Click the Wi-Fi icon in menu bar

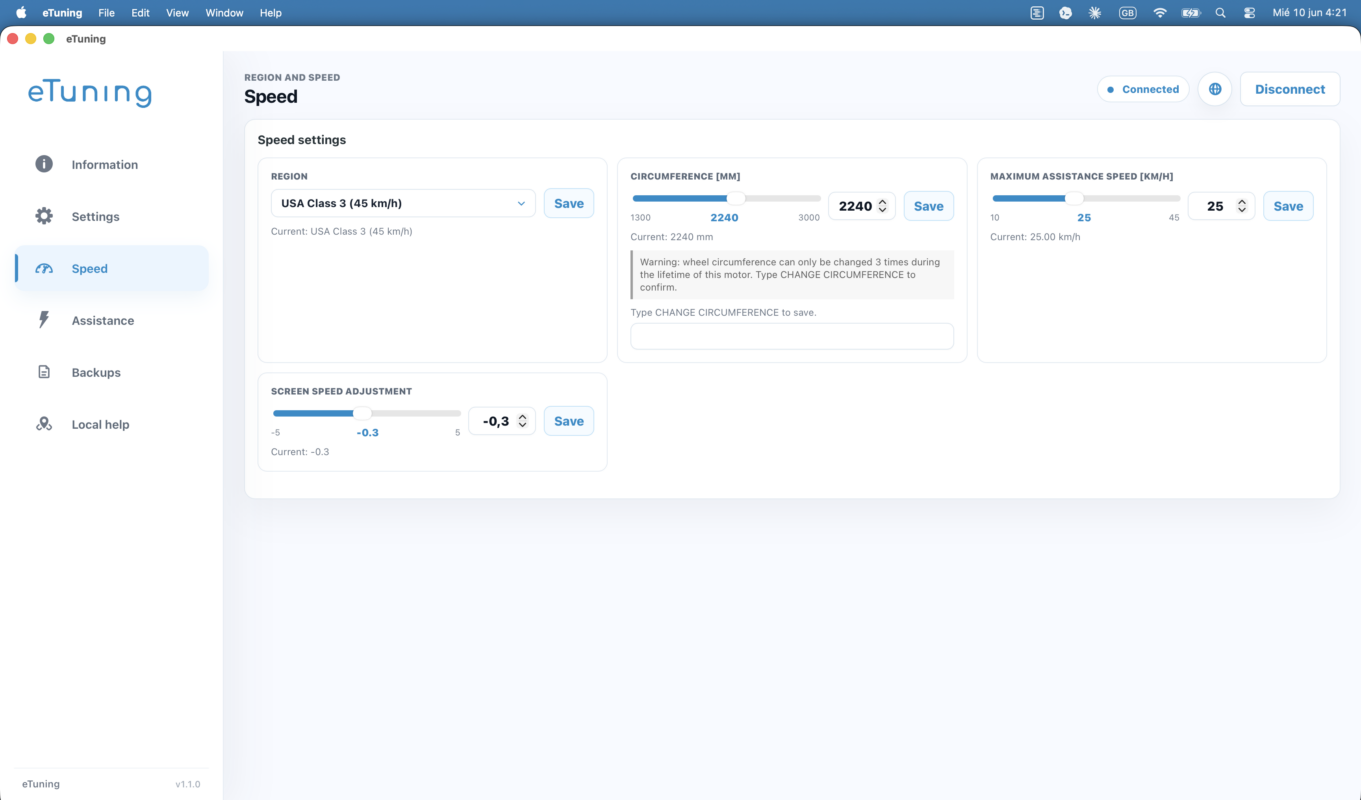pos(1160,13)
